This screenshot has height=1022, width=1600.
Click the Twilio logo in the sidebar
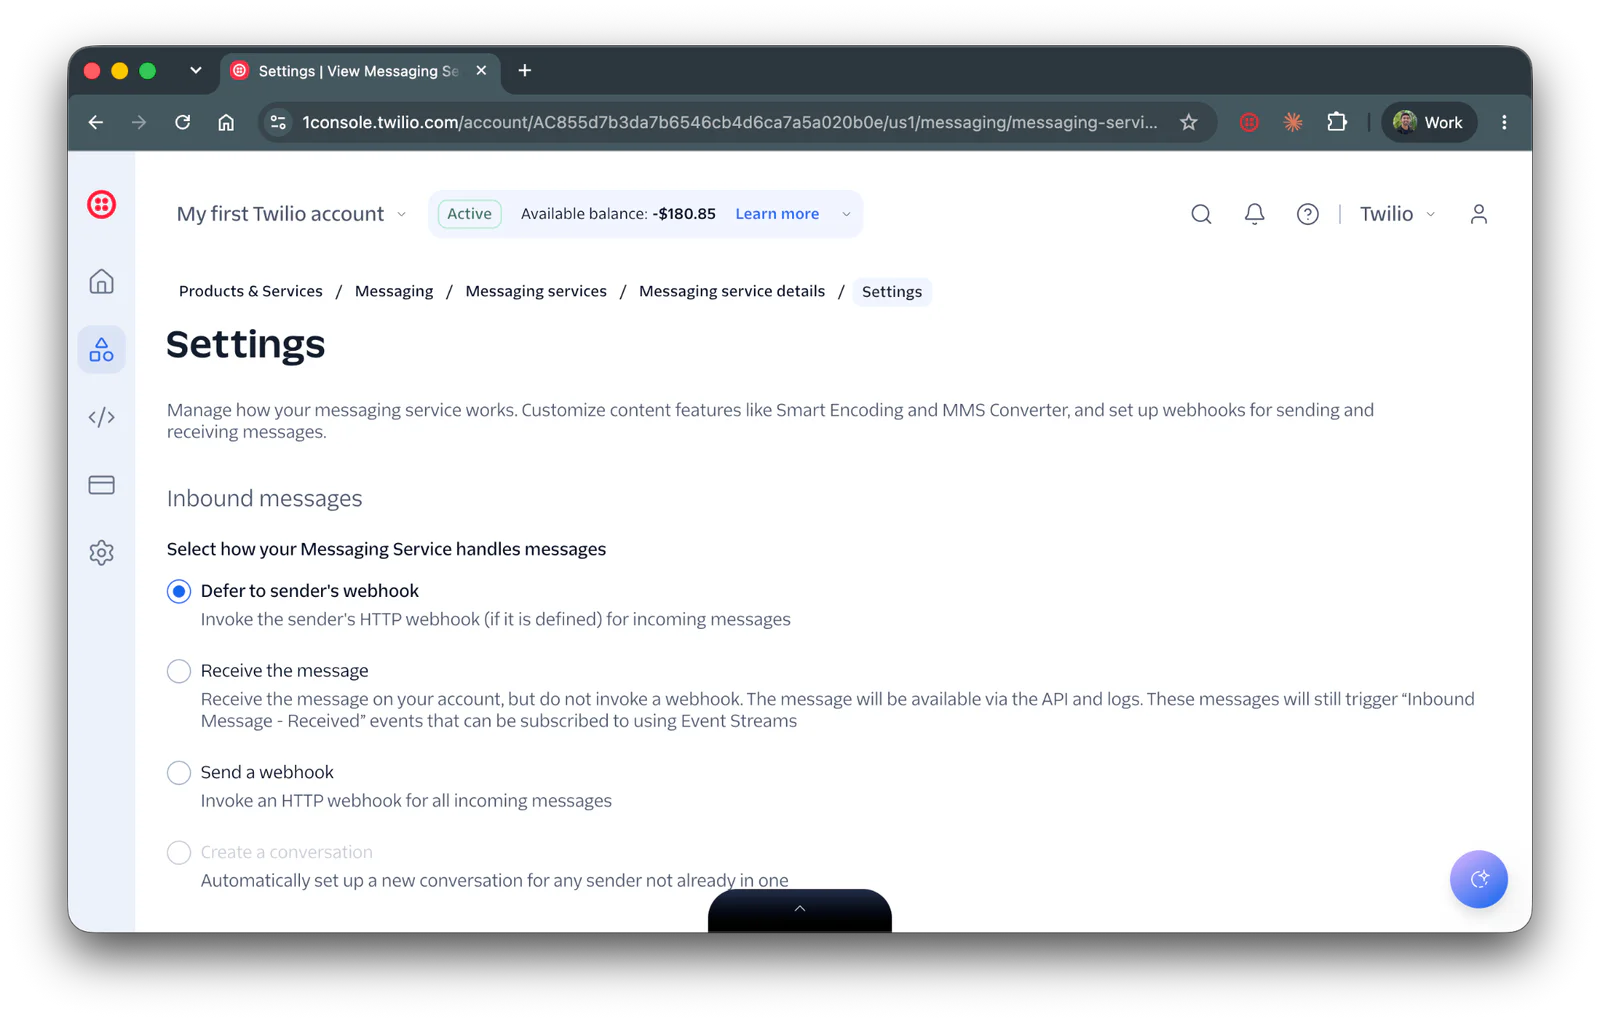[101, 205]
